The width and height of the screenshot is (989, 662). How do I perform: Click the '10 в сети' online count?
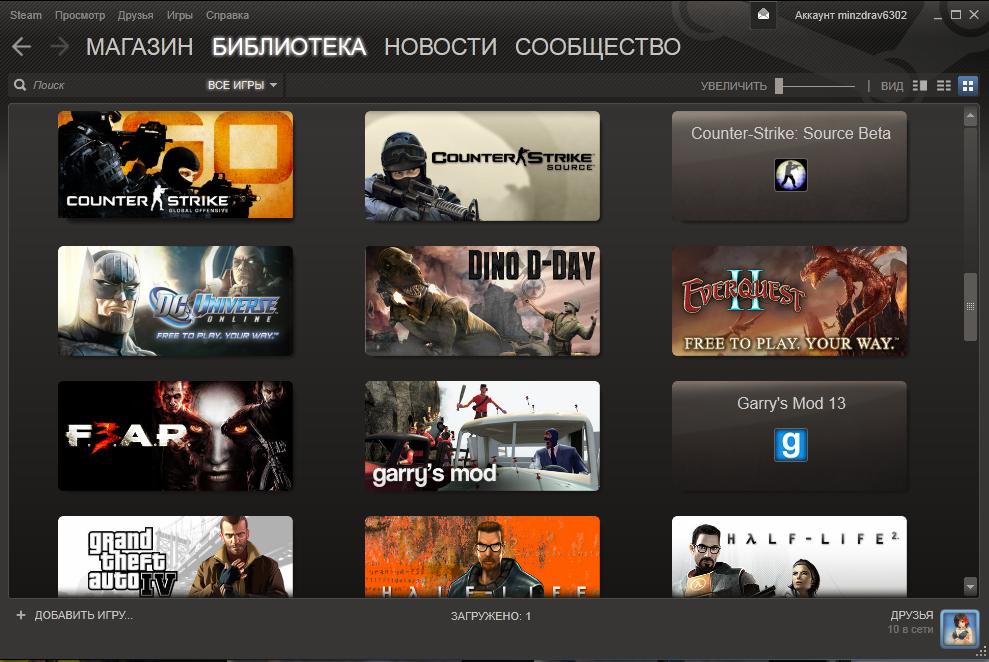pyautogui.click(x=910, y=629)
